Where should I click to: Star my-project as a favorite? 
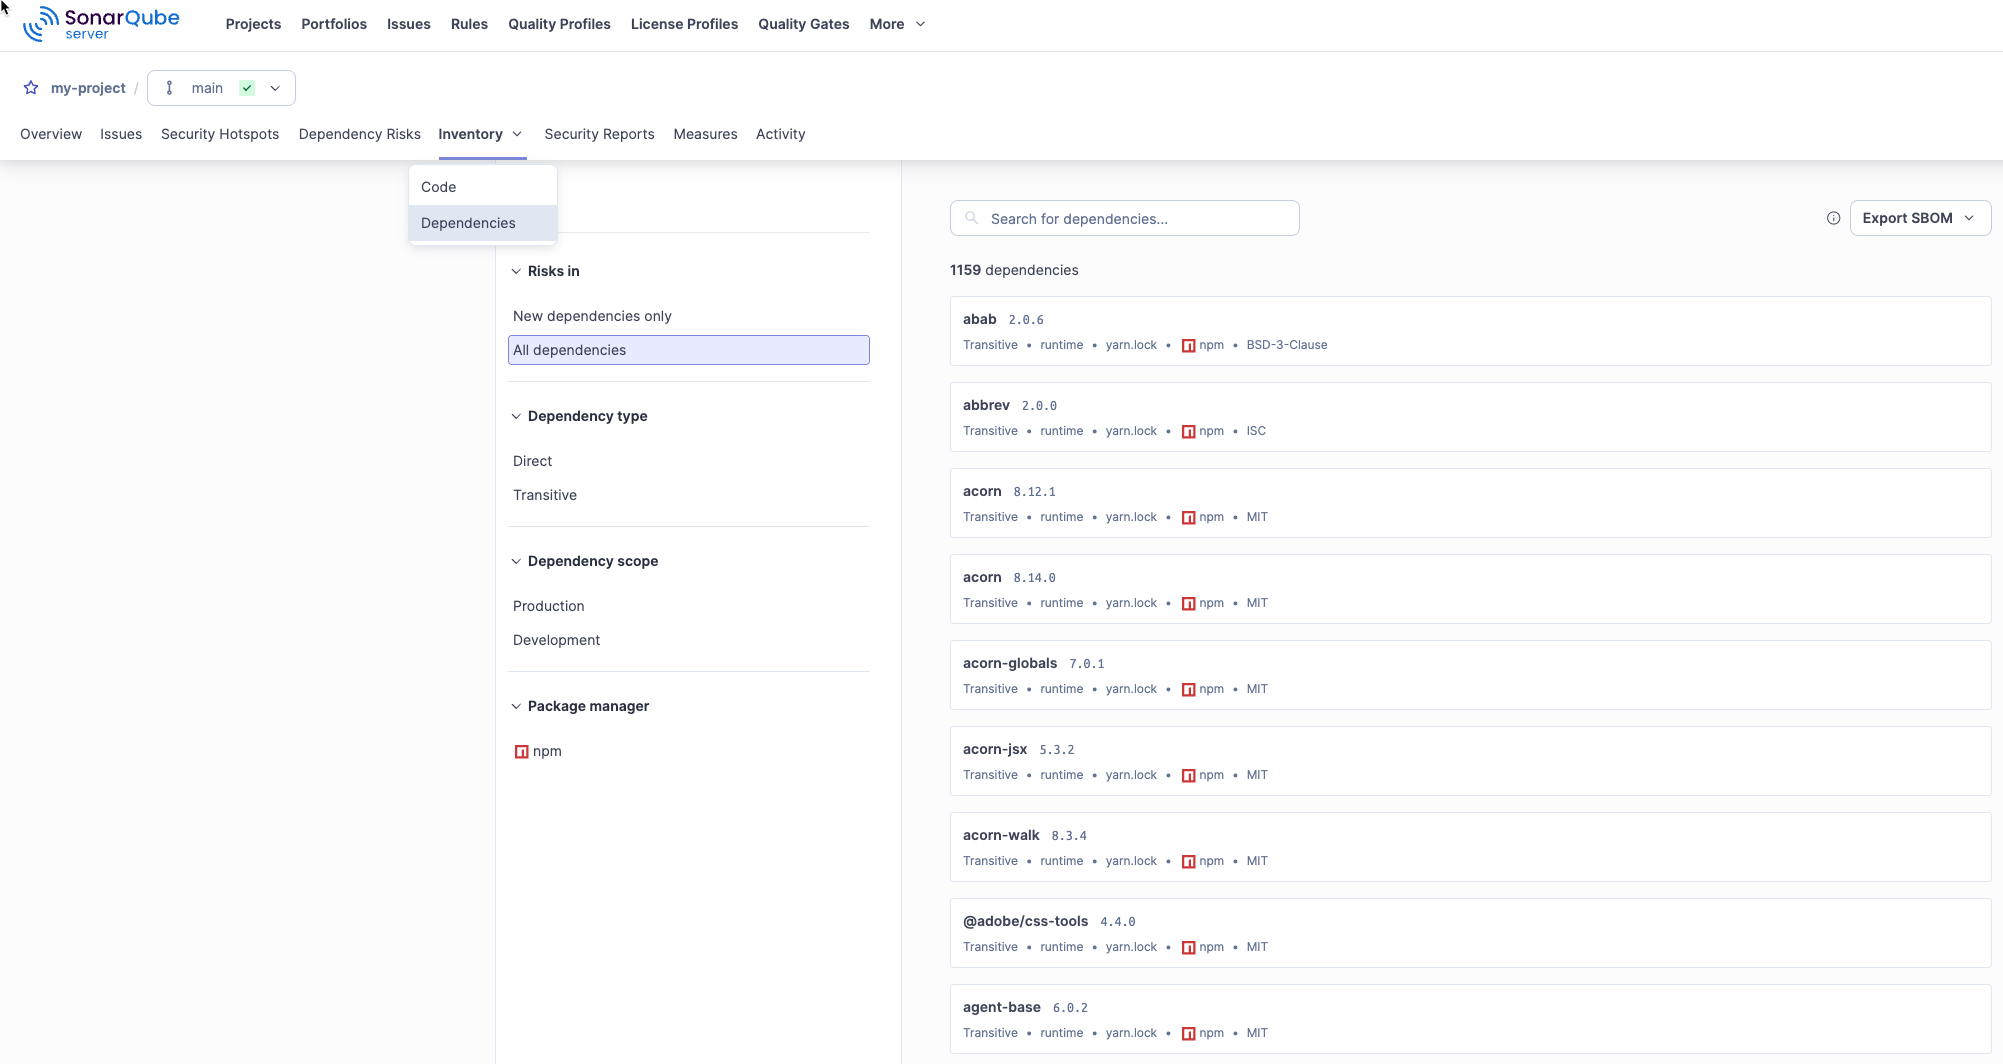30,88
